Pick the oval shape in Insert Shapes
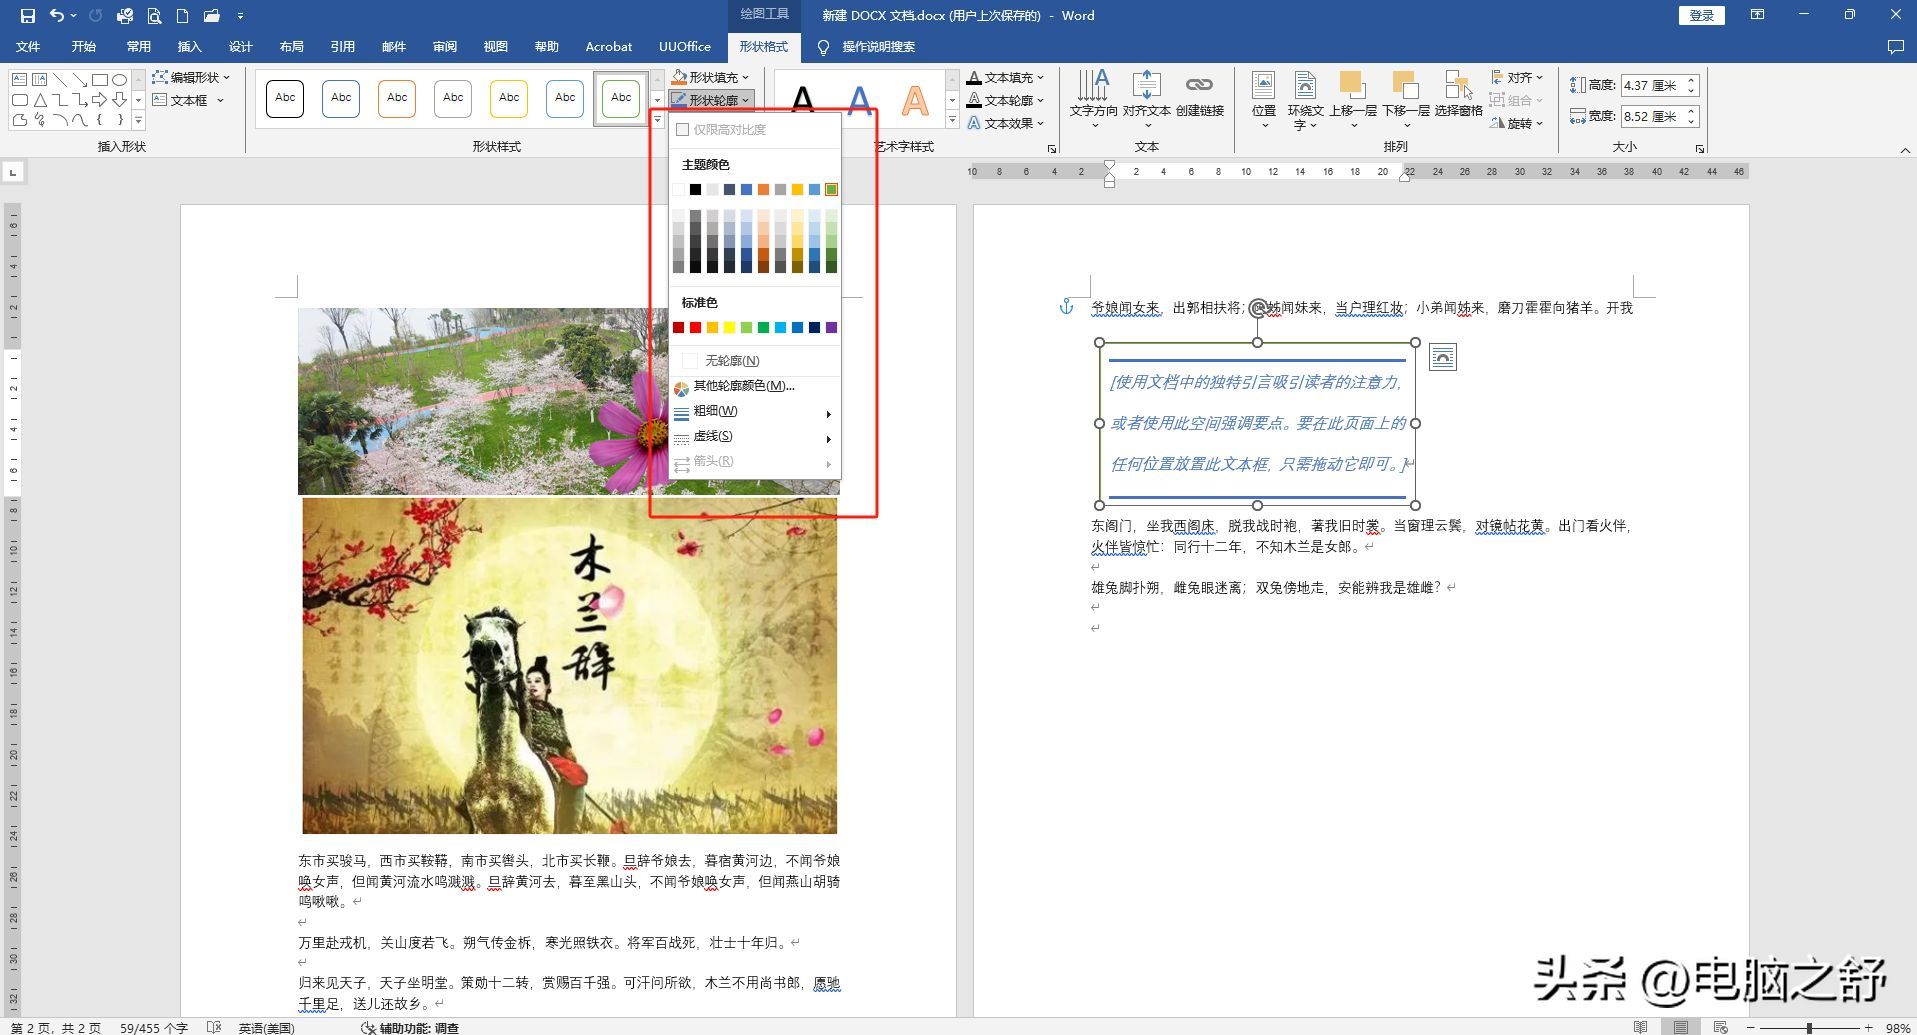The height and width of the screenshot is (1035, 1917). click(119, 79)
